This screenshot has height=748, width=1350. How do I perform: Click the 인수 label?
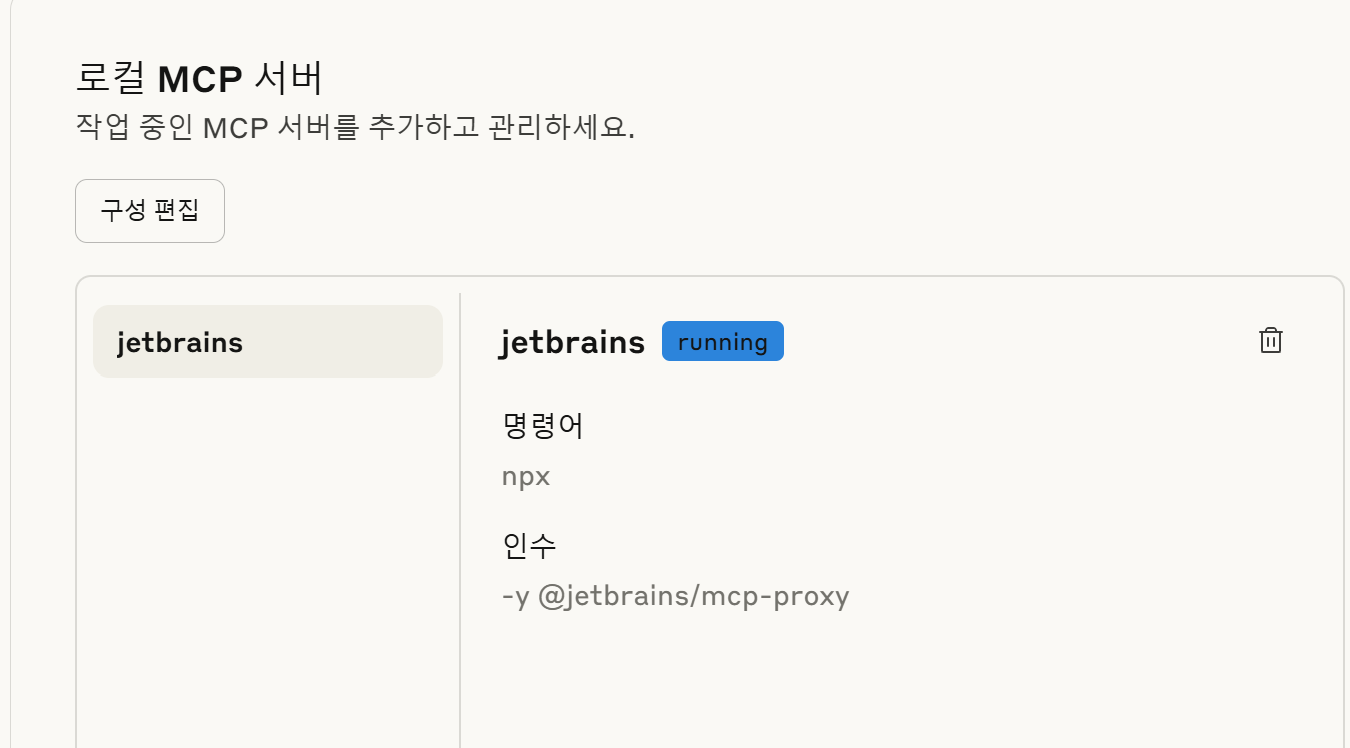pyautogui.click(x=529, y=546)
